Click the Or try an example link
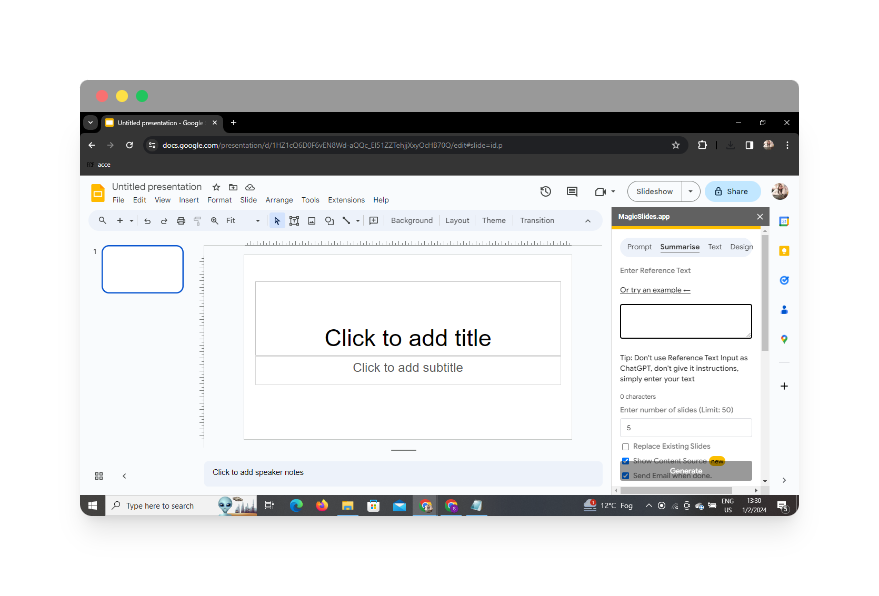879x596 pixels. click(x=655, y=290)
